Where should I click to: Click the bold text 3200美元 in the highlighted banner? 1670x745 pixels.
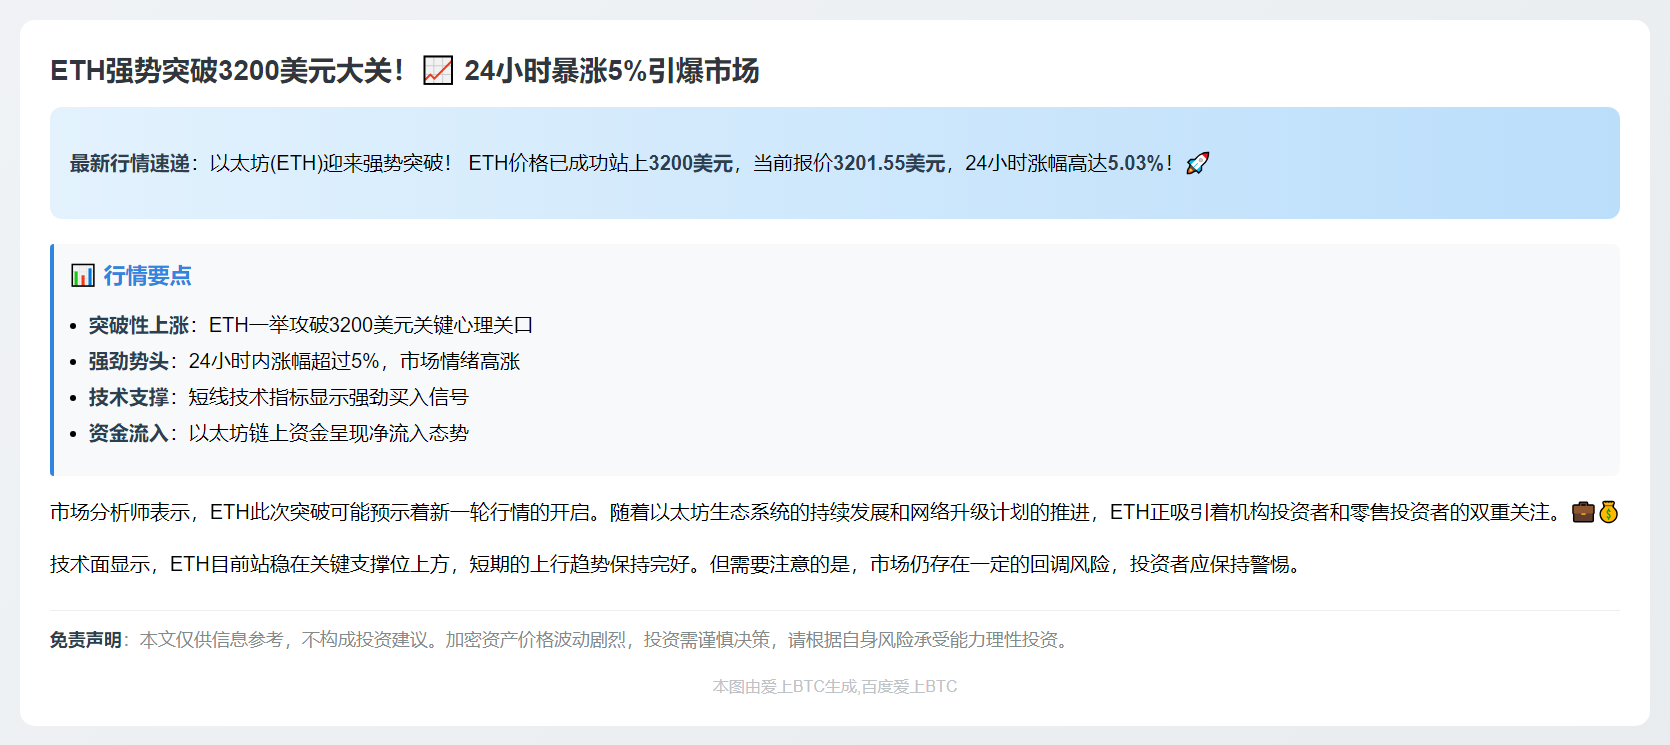pos(691,163)
